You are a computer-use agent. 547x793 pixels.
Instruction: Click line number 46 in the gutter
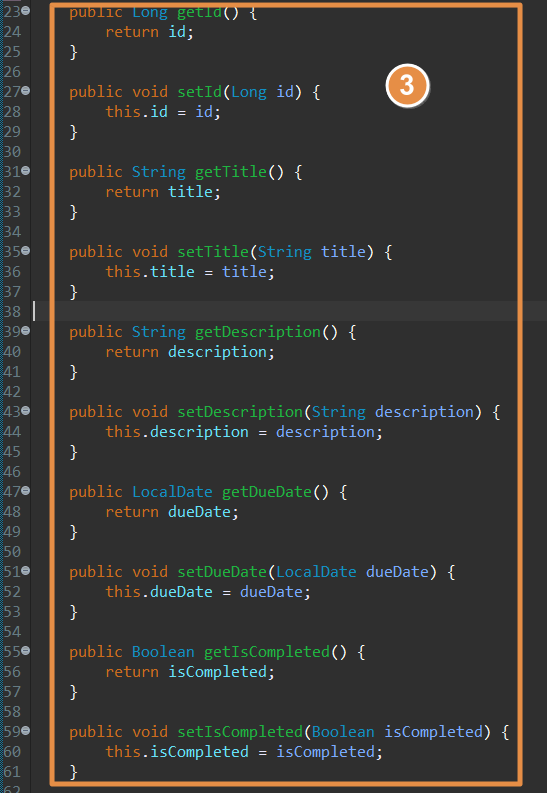[12, 472]
